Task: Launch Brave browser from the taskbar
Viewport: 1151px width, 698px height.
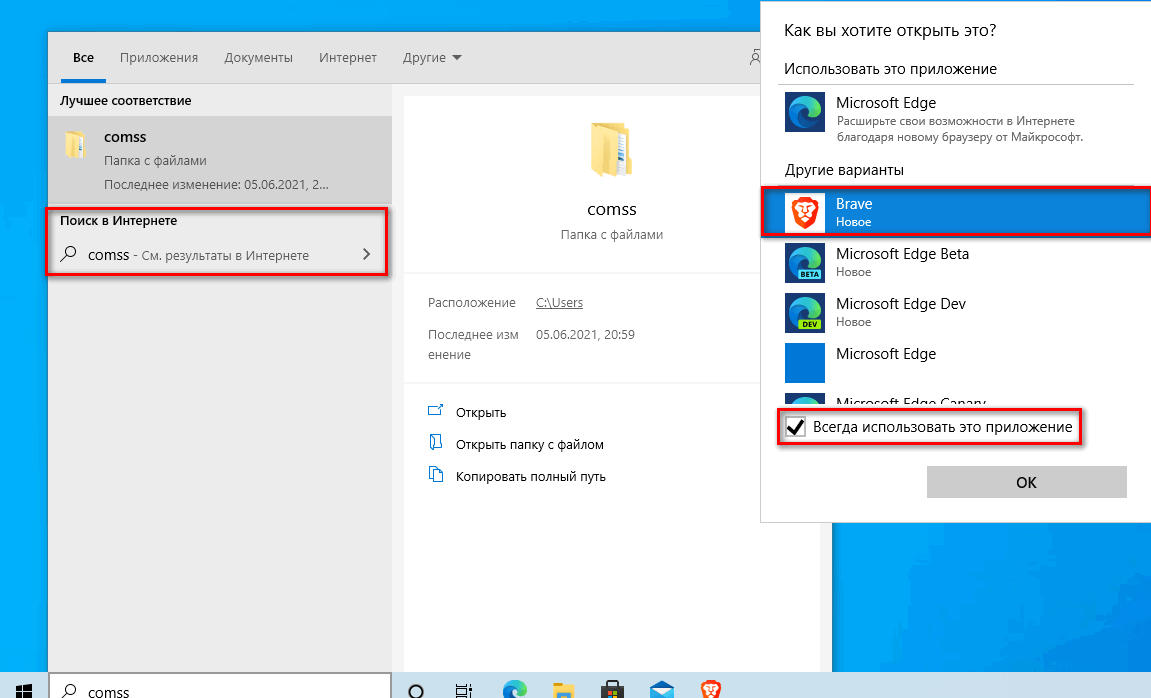Action: click(711, 690)
